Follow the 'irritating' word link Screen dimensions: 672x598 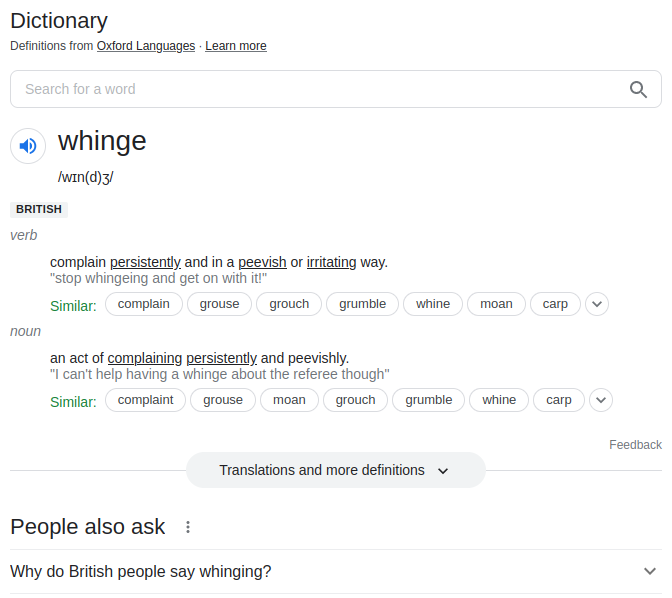coord(331,262)
